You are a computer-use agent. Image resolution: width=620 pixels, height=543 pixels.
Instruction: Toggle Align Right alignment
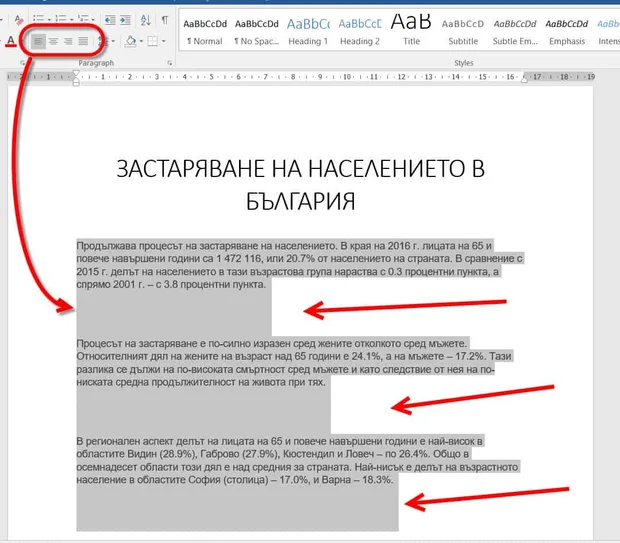(68, 41)
